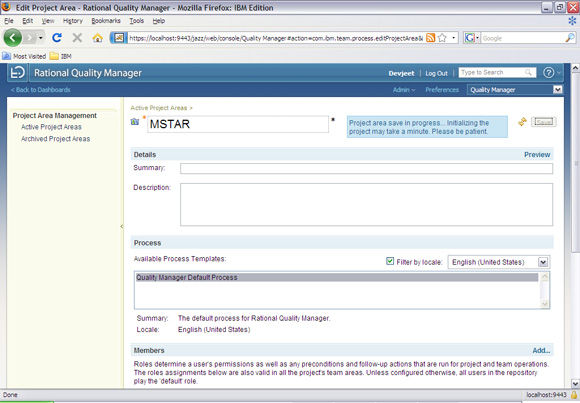
Task: Click the Google search engine icon
Action: click(469, 38)
